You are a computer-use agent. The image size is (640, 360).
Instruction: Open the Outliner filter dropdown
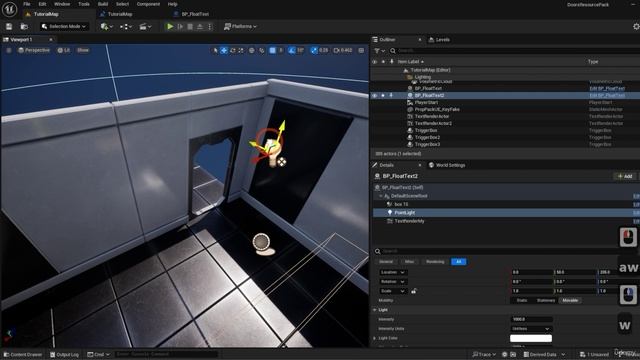[x=380, y=51]
